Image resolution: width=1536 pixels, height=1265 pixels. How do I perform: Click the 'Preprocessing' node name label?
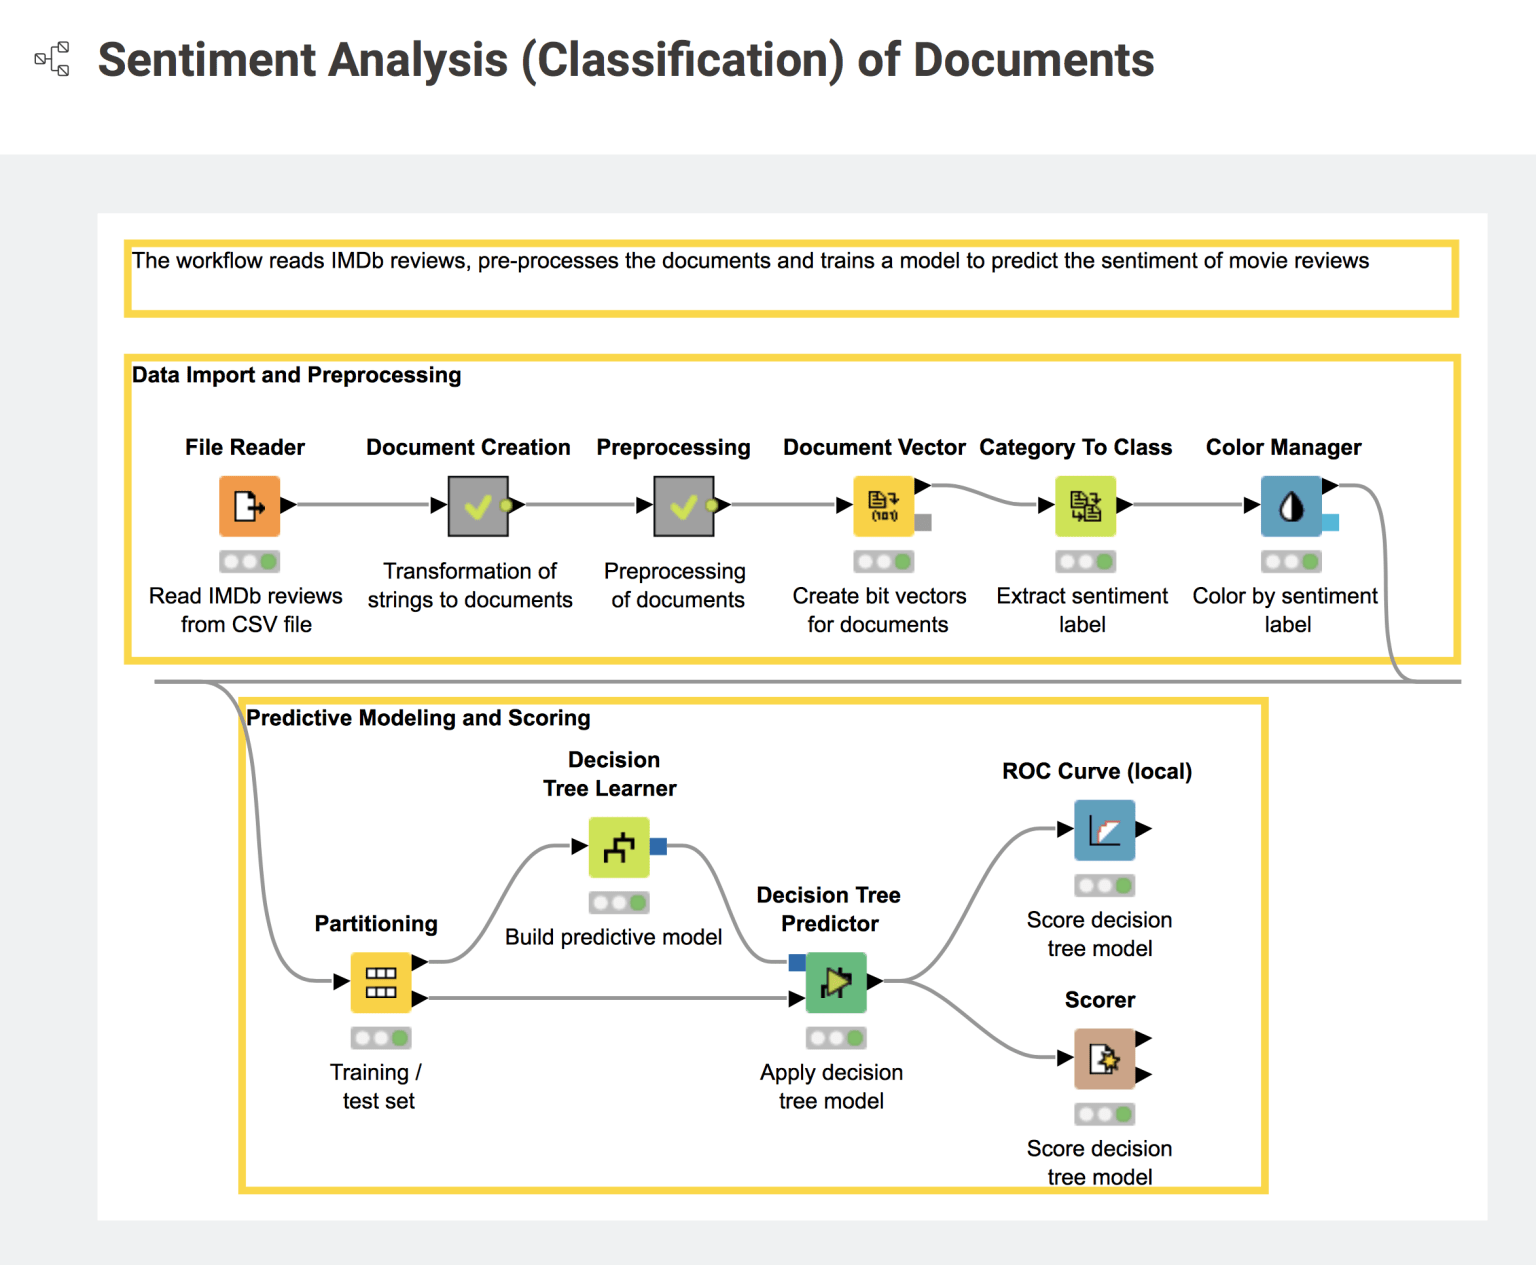click(673, 447)
